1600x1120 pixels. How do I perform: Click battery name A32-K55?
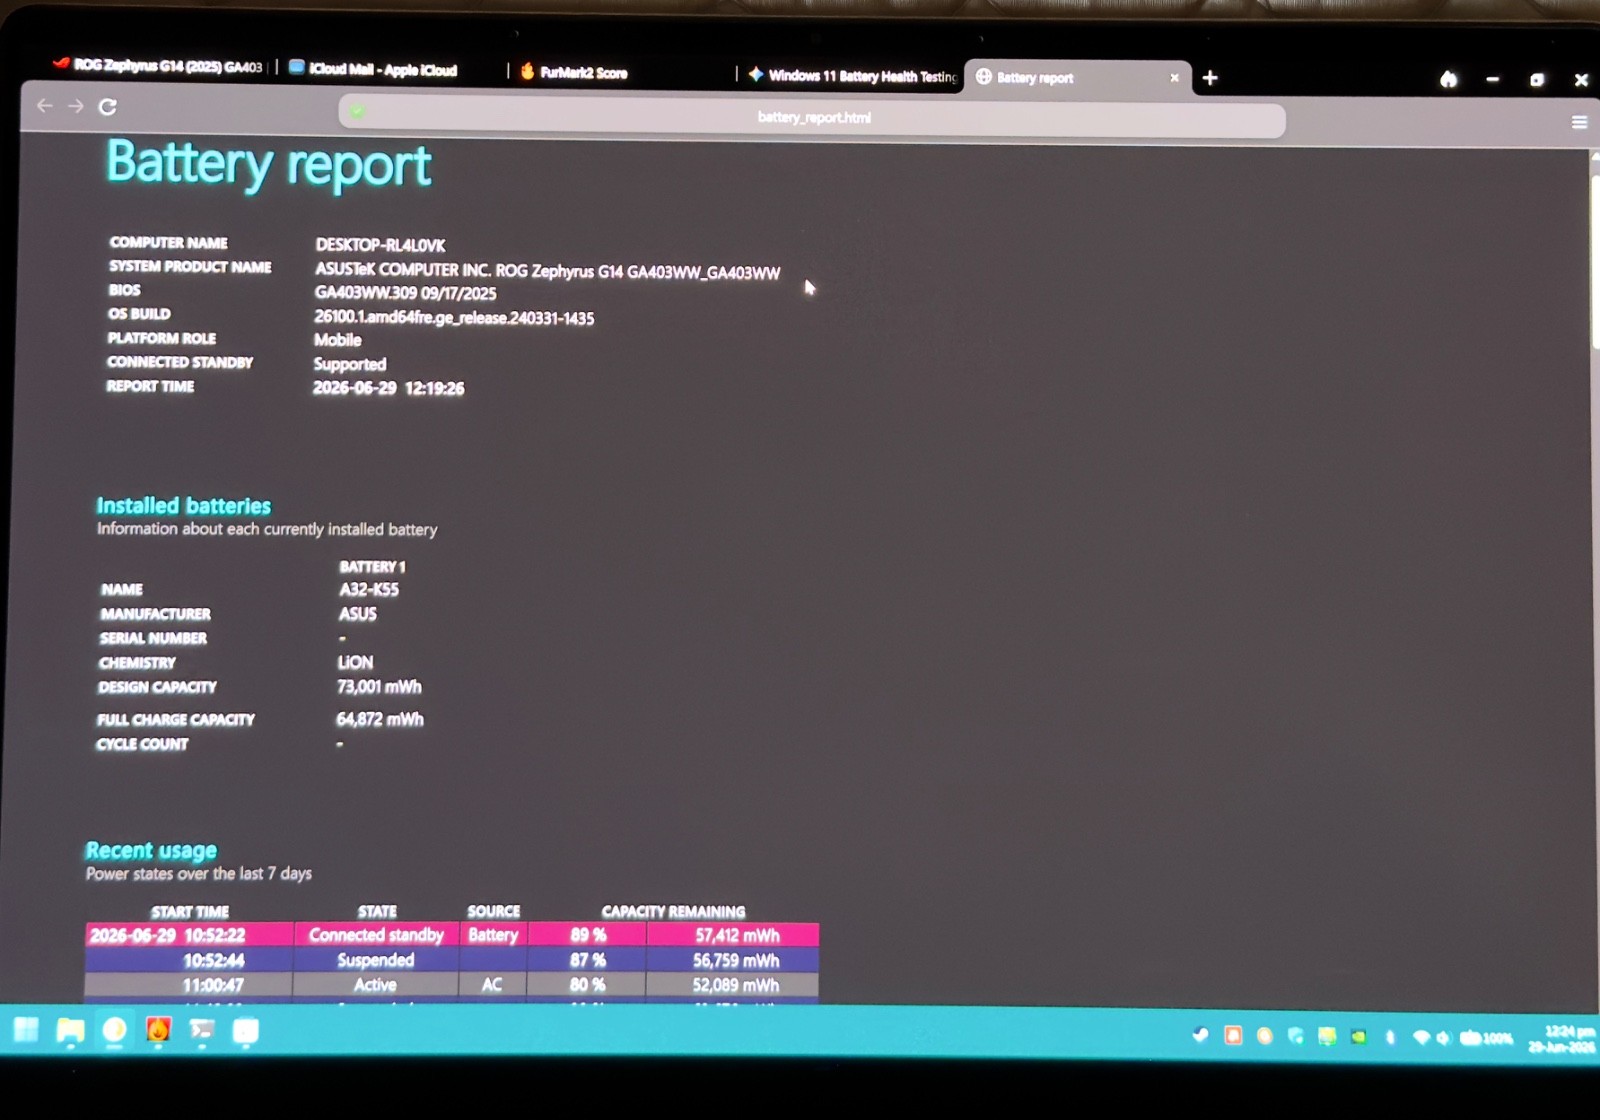tap(368, 590)
